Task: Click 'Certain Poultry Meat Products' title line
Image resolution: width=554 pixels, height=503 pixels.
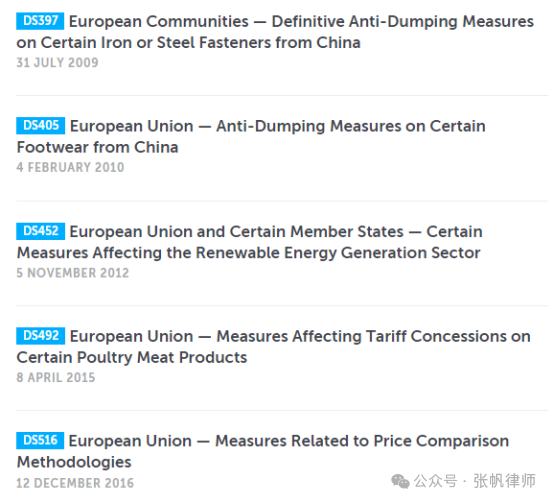Action: (132, 357)
